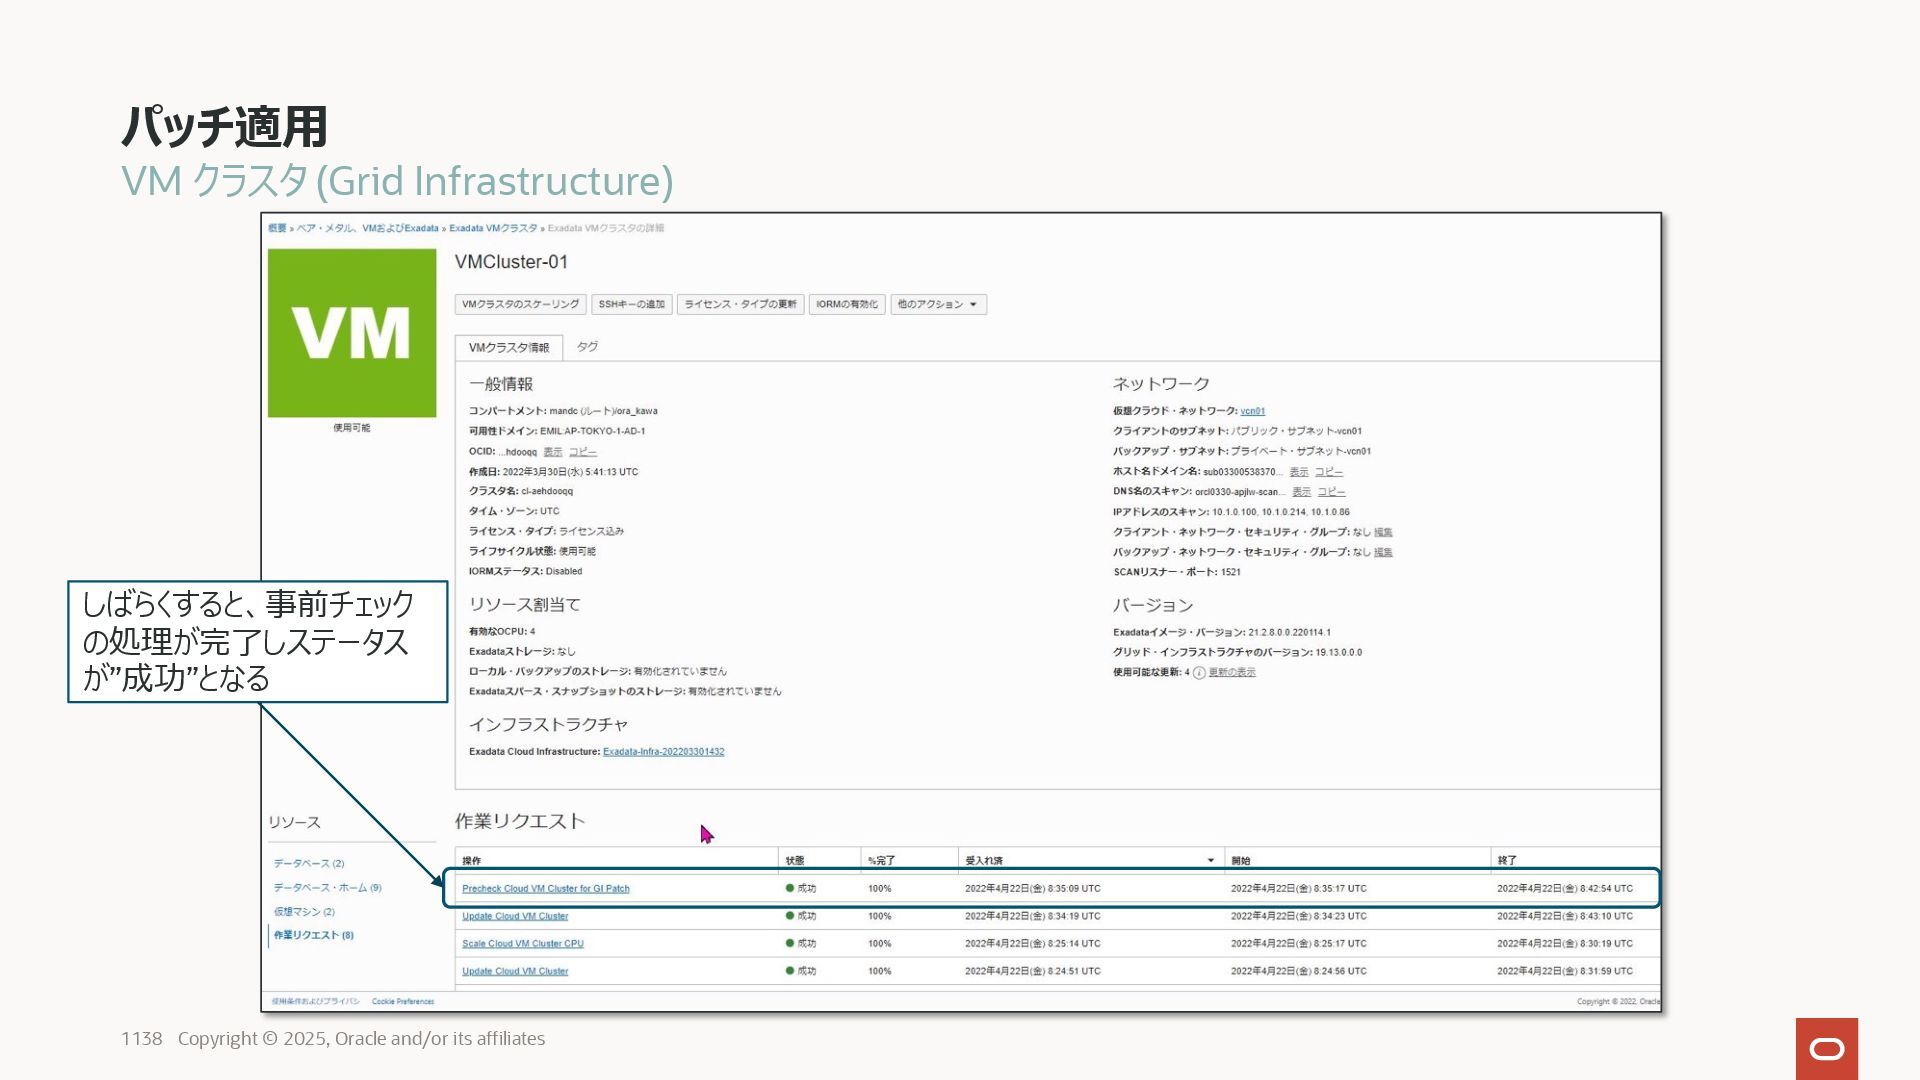
Task: Select データベース (2) in resources
Action: tap(308, 864)
